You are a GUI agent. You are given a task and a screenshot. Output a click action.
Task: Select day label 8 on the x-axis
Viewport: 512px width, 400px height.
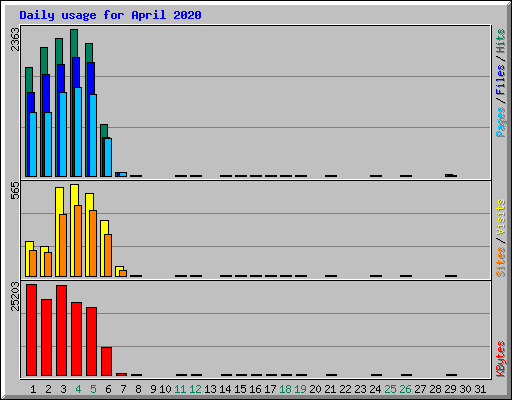[x=138, y=389]
